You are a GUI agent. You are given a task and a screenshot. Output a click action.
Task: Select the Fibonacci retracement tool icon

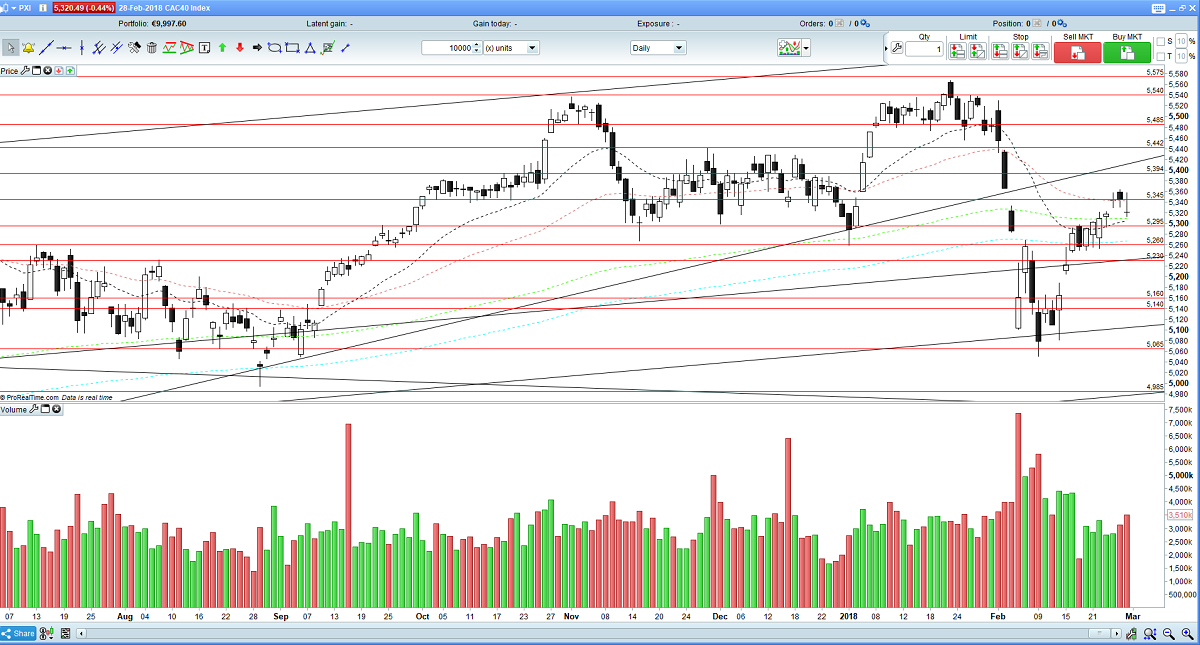pos(169,48)
